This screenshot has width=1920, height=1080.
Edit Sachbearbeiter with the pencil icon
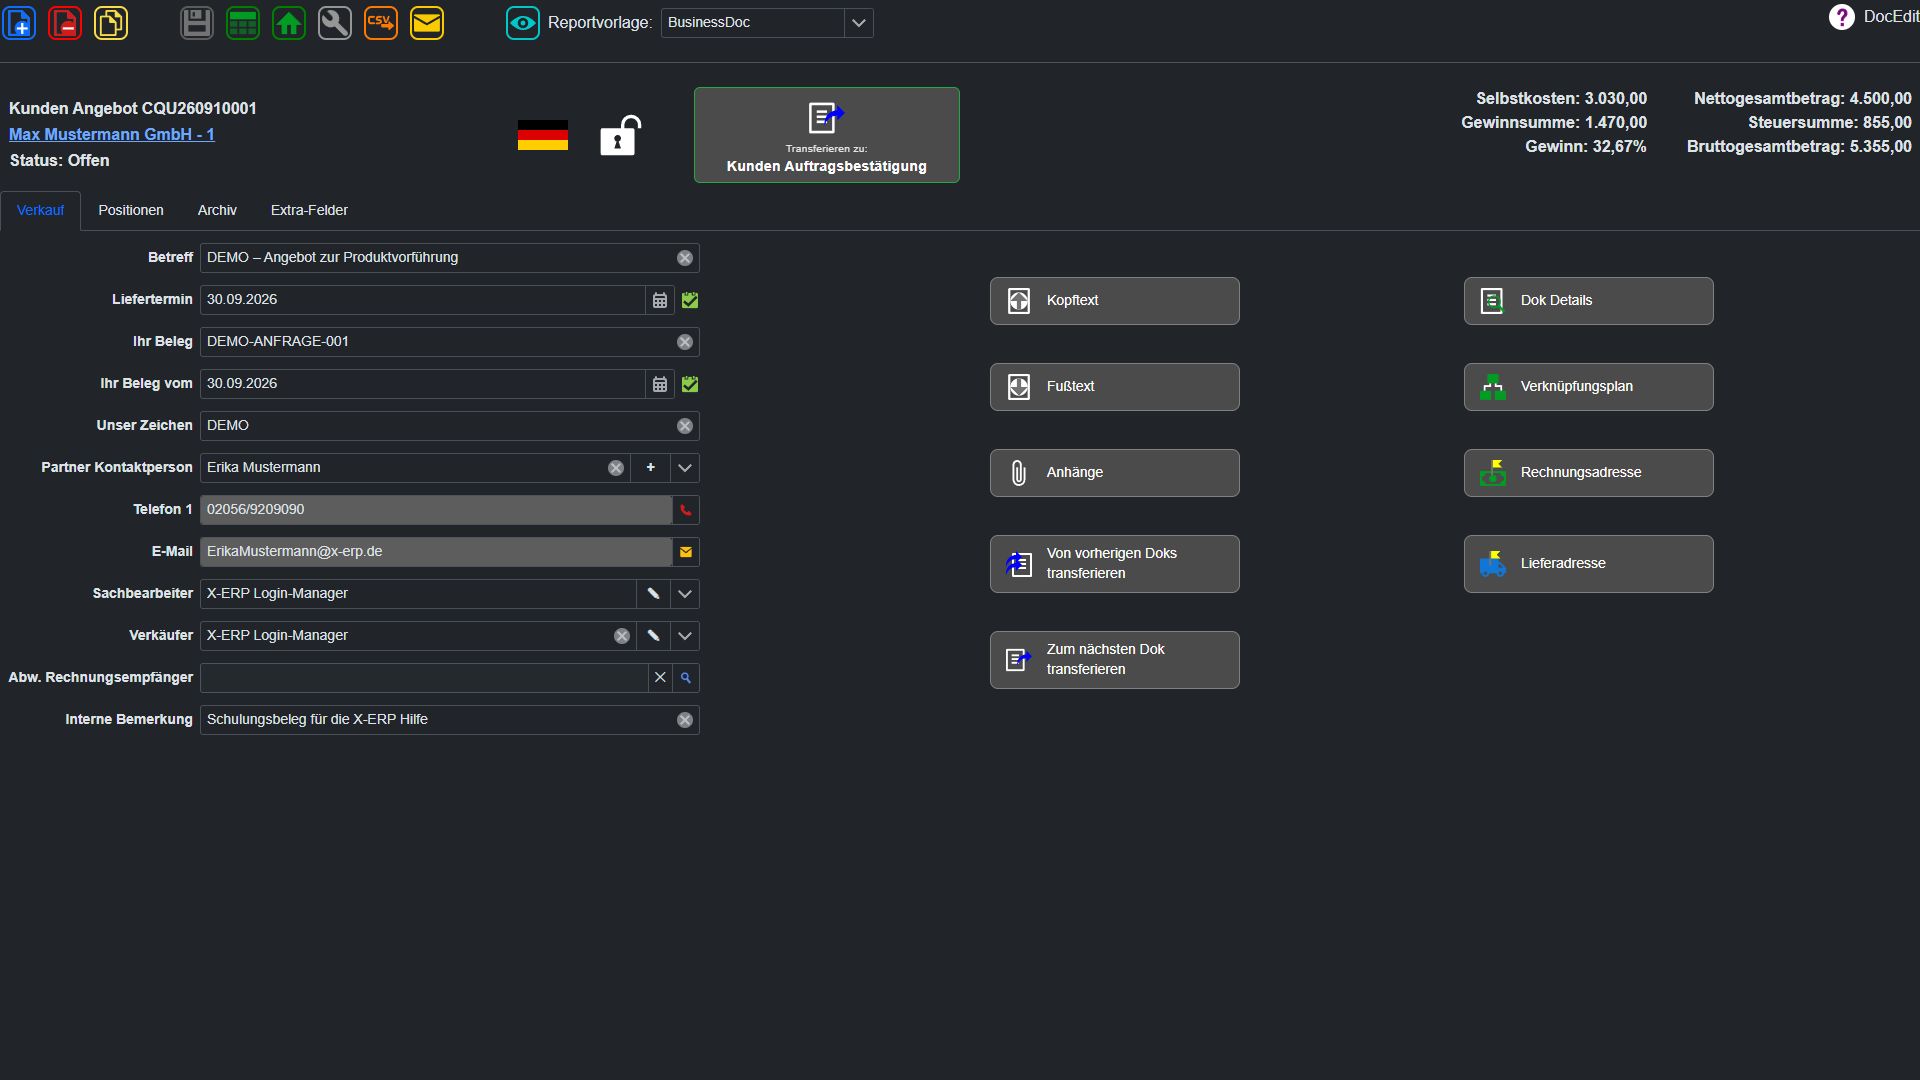point(653,594)
